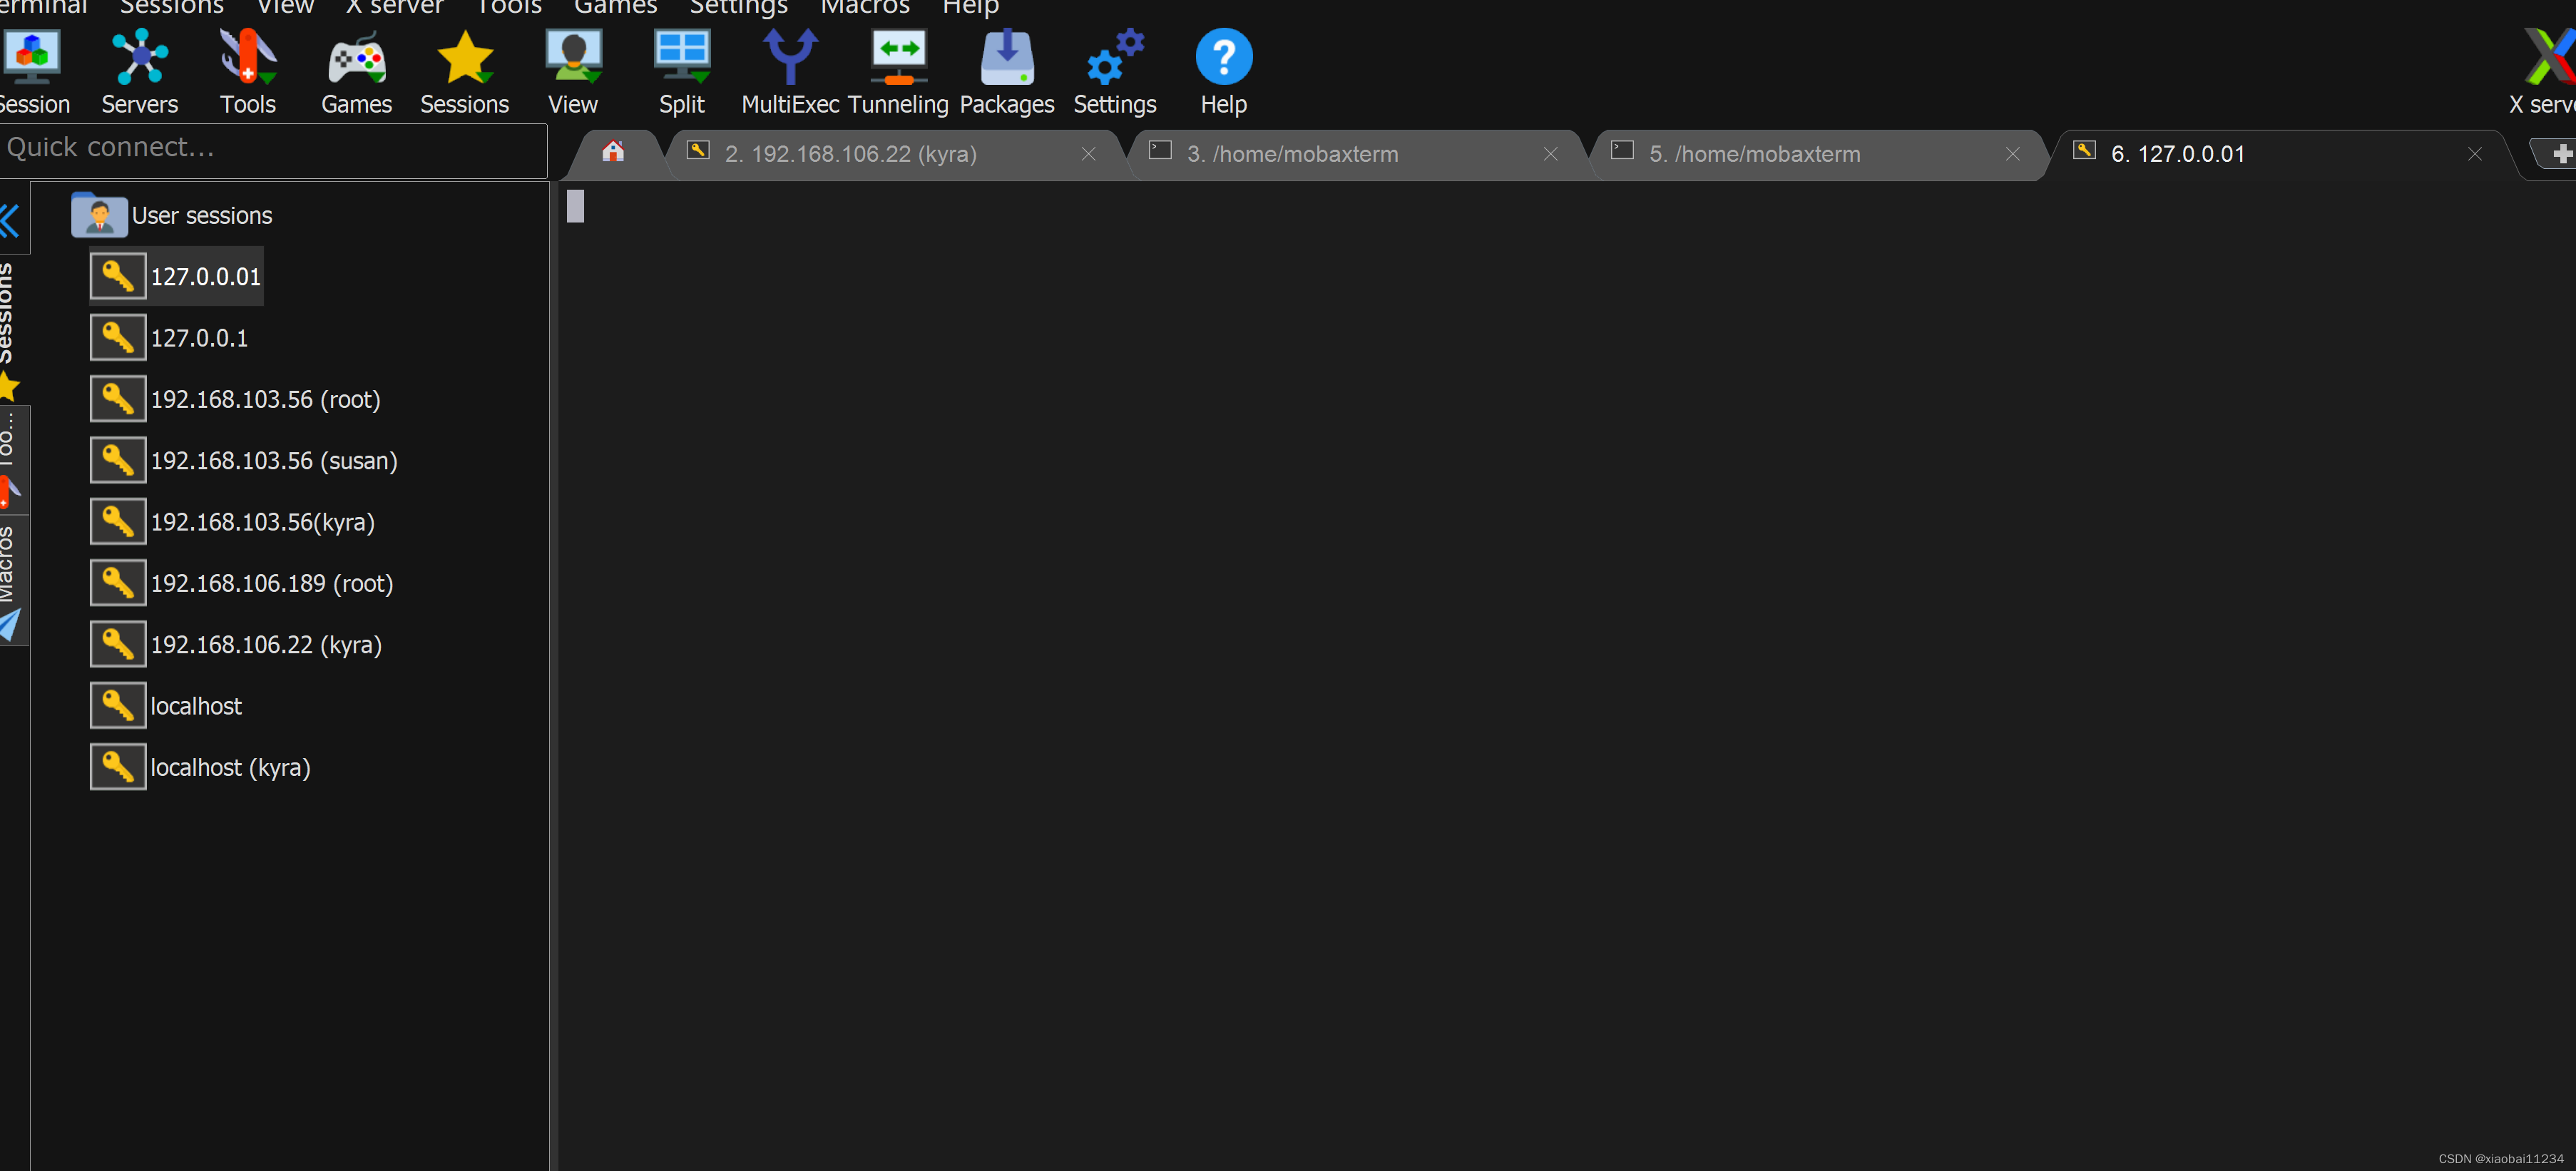
Task: Select the 127.0.0.1 session
Action: [199, 338]
